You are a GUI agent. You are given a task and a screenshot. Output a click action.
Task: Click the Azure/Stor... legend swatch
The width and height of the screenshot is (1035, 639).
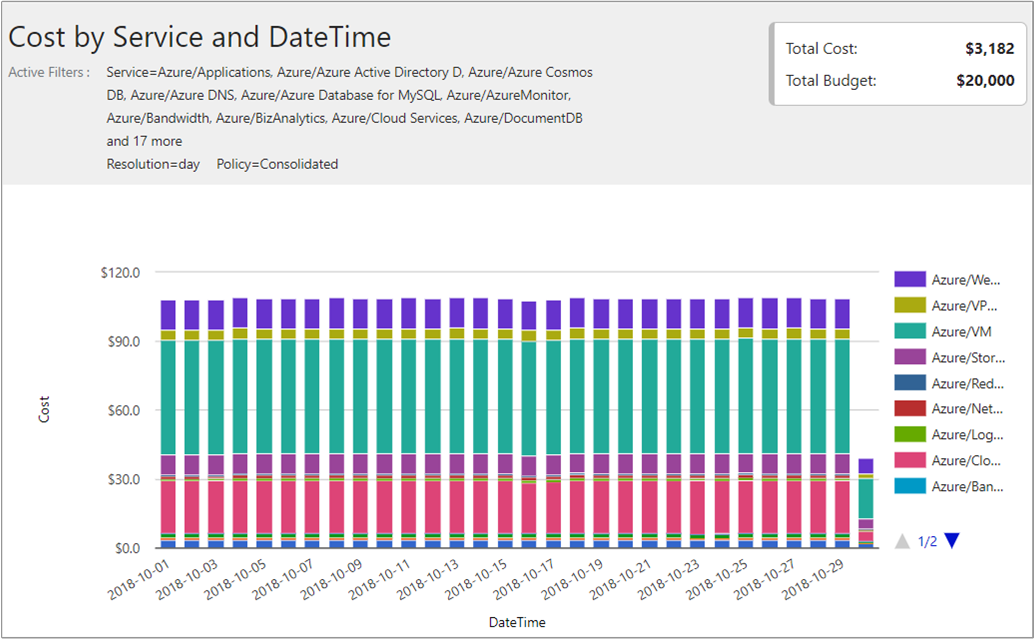point(910,356)
